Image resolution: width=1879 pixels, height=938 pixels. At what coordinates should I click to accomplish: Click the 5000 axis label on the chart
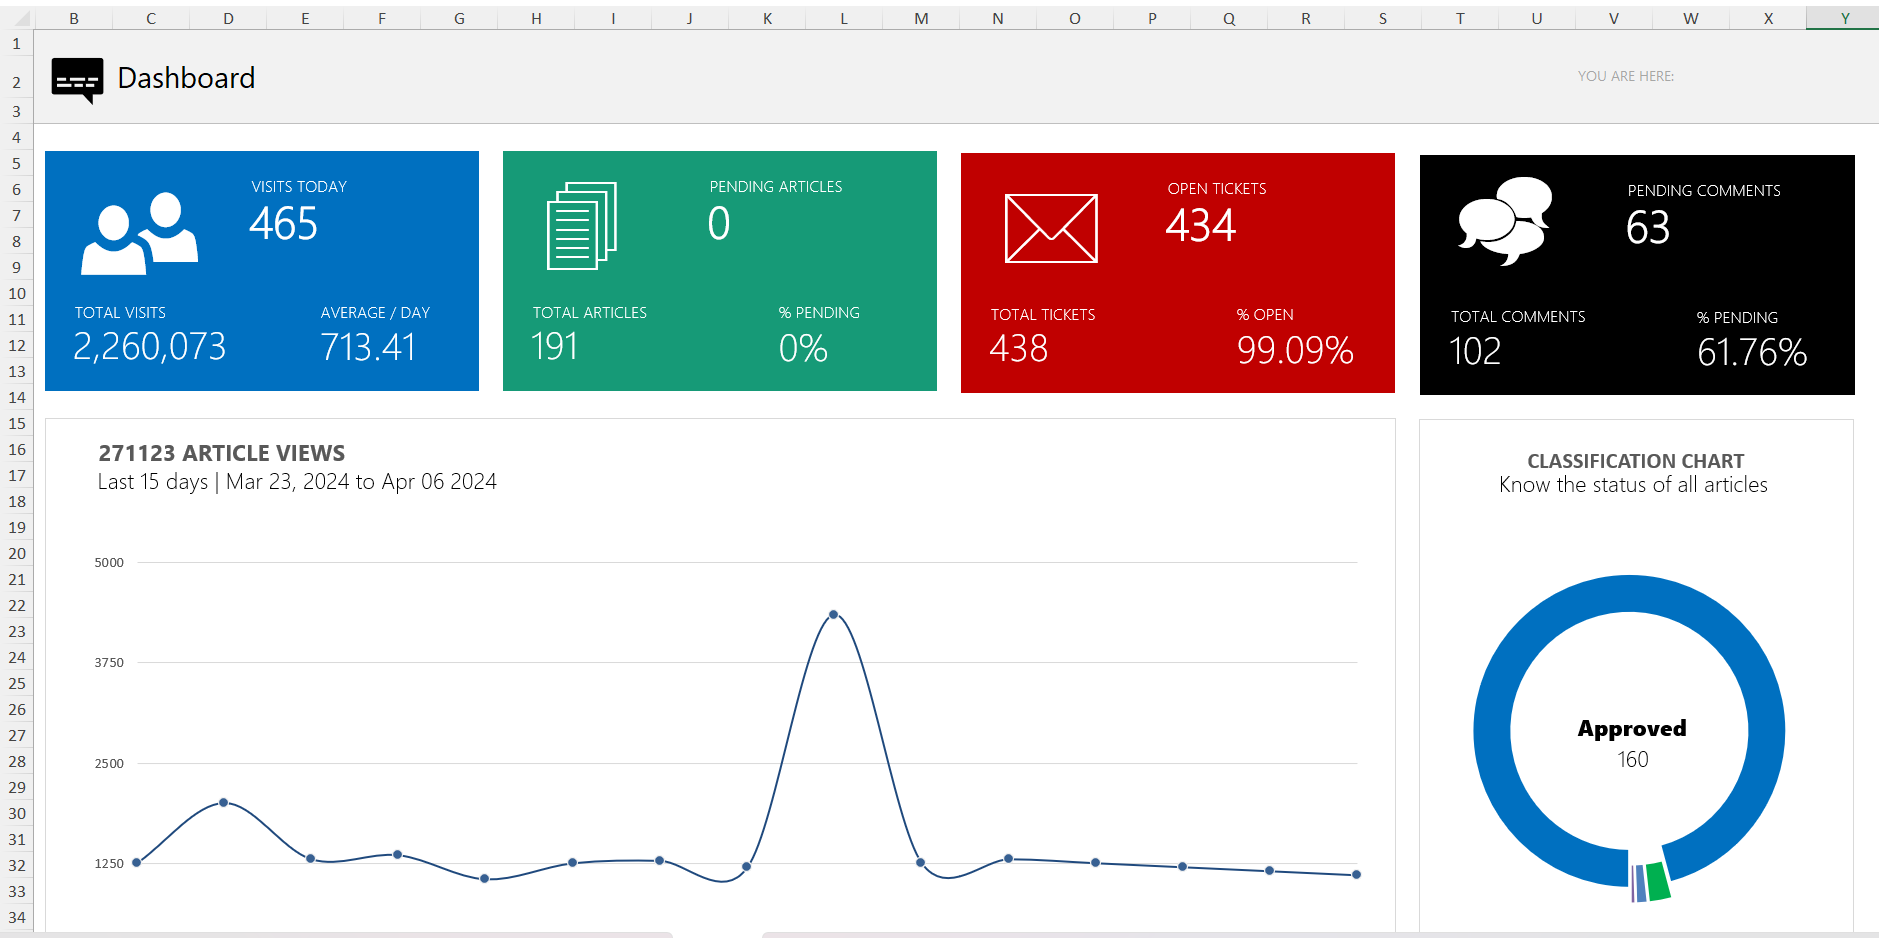tap(109, 563)
